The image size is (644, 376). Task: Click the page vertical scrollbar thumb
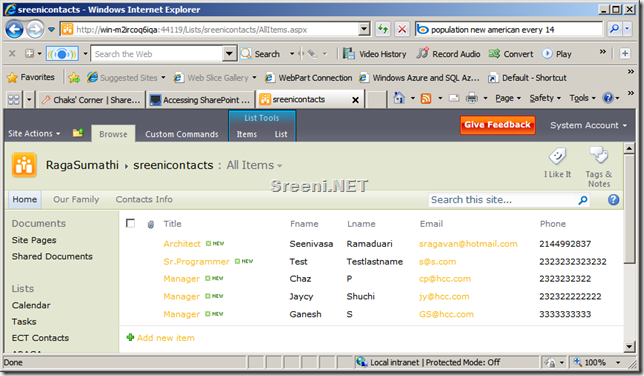(x=630, y=209)
